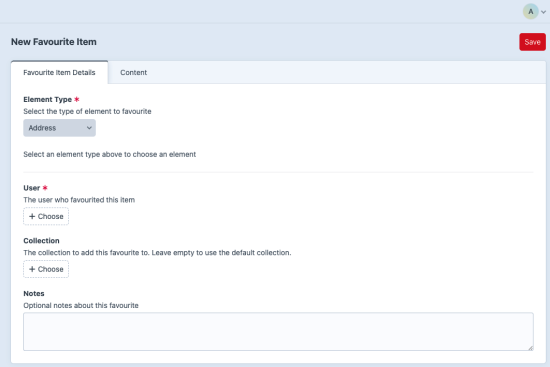Click 'Optional notes about this favourite' text
550x367 pixels.
(x=81, y=306)
